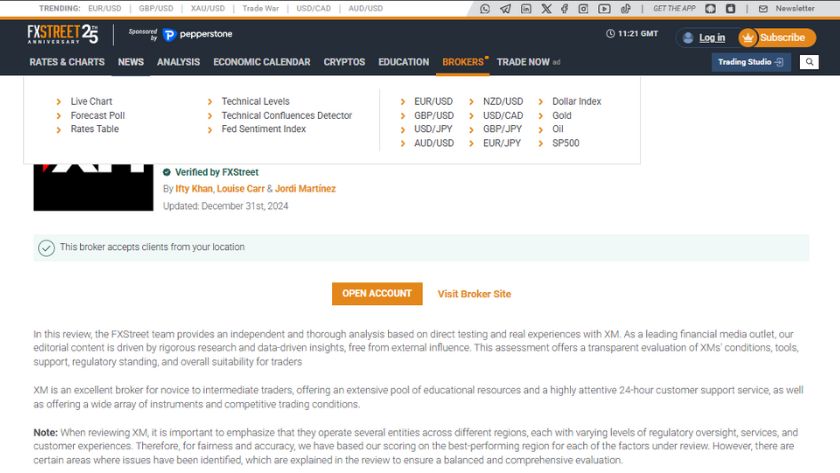Image resolution: width=840 pixels, height=473 pixels.
Task: Open the ECONOMIC CALENDAR menu
Action: tap(262, 62)
